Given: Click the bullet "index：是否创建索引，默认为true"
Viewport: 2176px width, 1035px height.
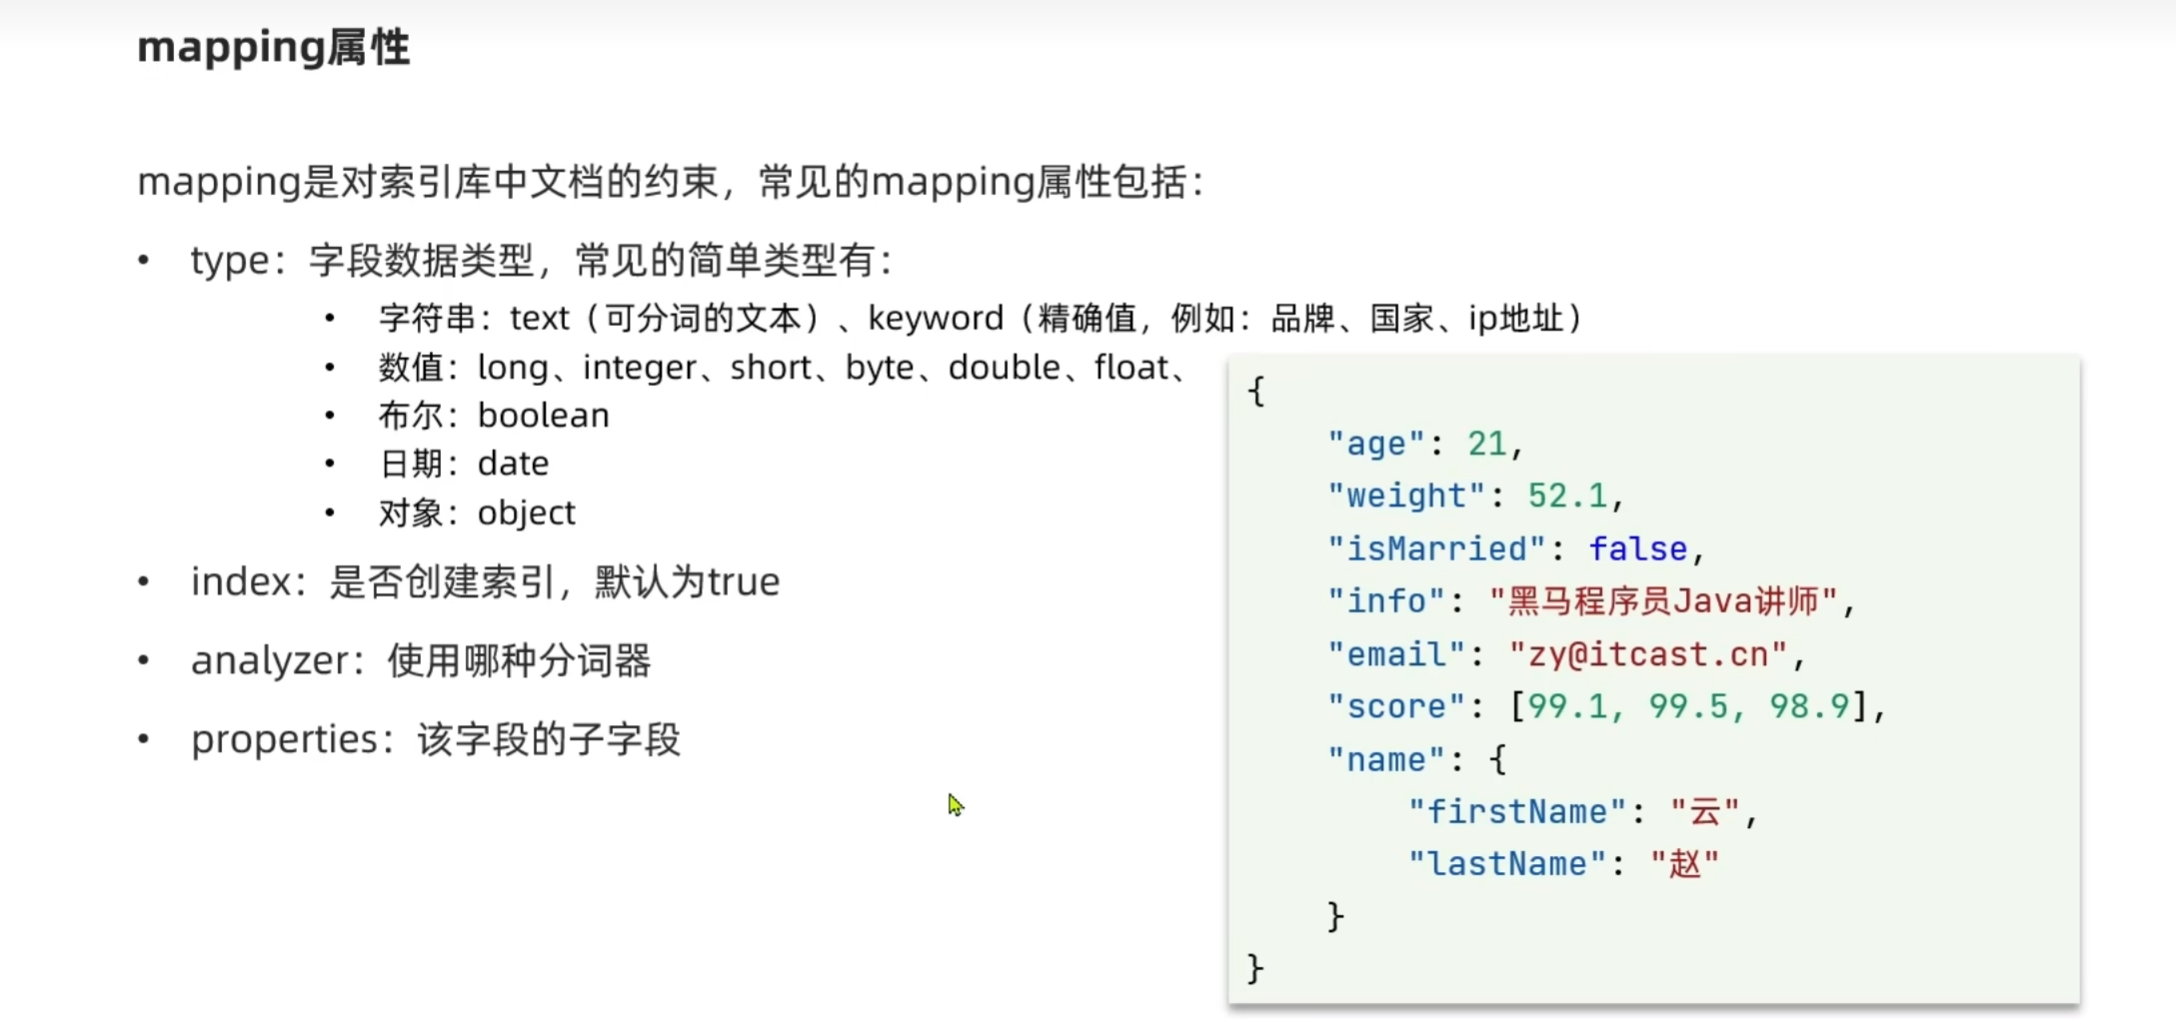Looking at the screenshot, I should pos(485,582).
